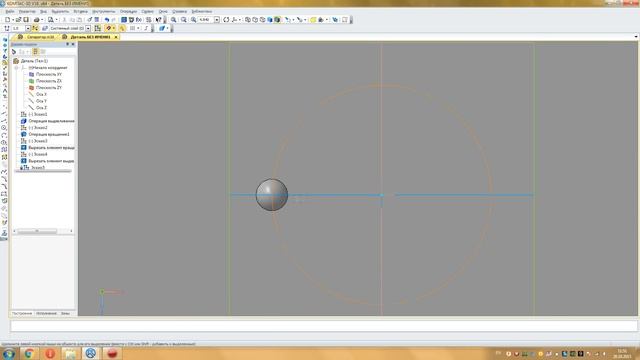Click the rebuild/refresh view icon
Screen dimensions: 640x360
(x=226, y=20)
